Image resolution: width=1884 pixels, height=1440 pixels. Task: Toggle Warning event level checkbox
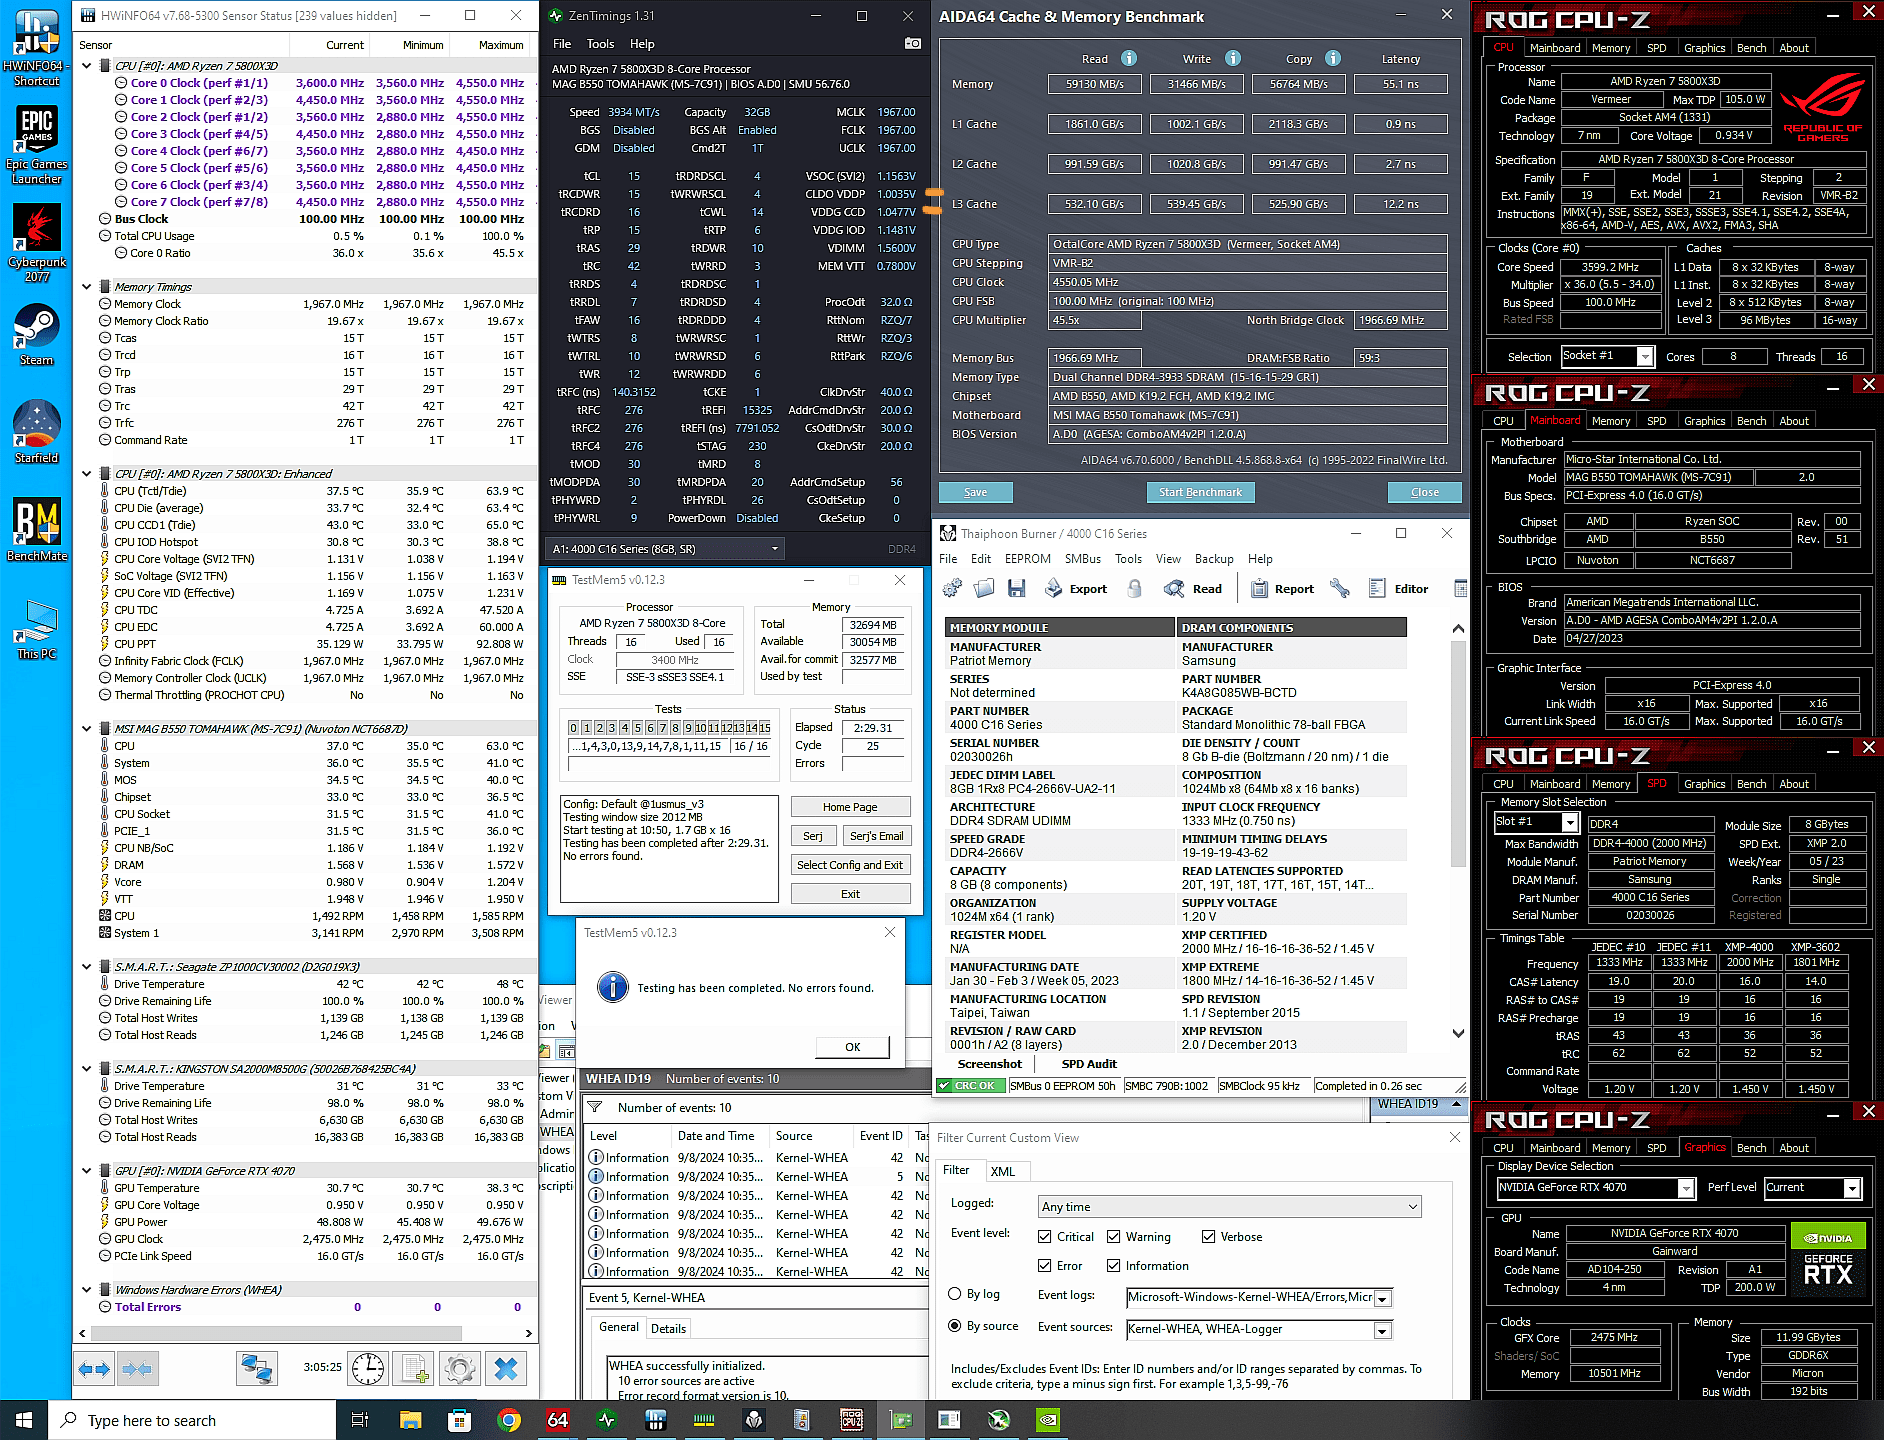[x=1114, y=1237]
